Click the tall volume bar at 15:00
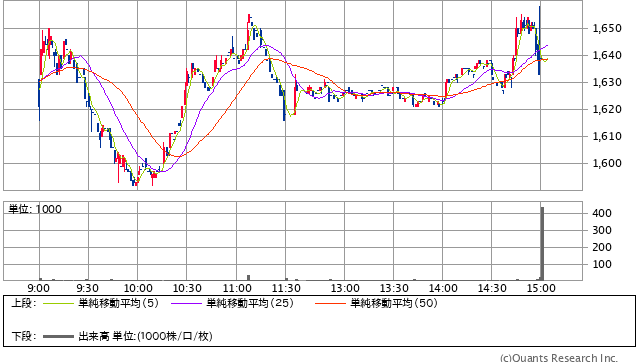638x362 pixels. click(x=542, y=244)
